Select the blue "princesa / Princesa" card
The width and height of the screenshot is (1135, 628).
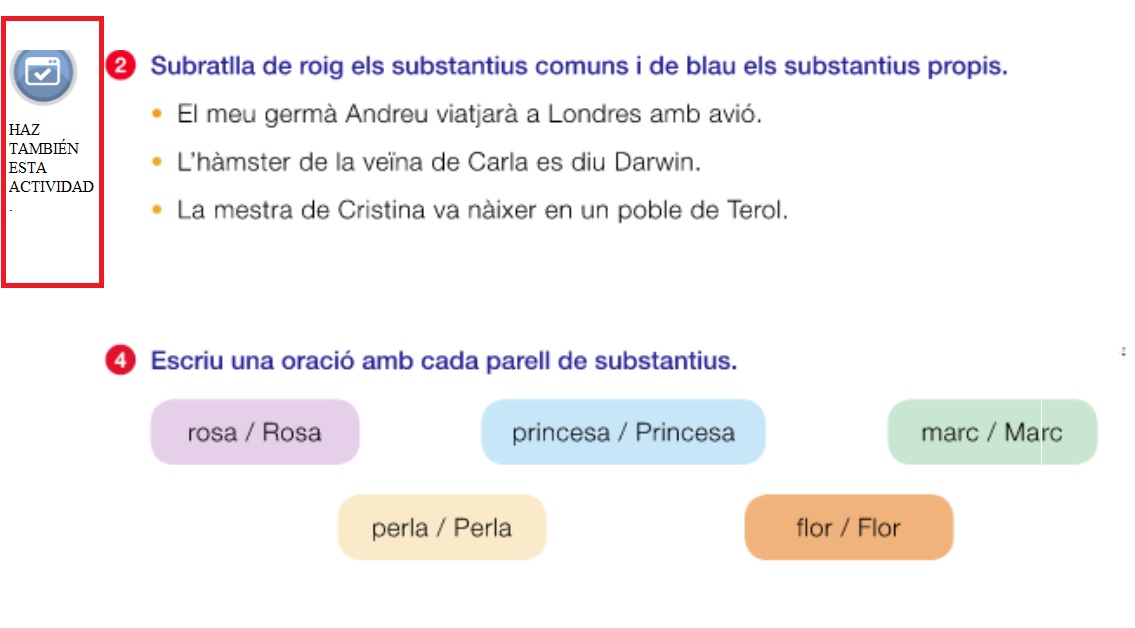pos(623,432)
